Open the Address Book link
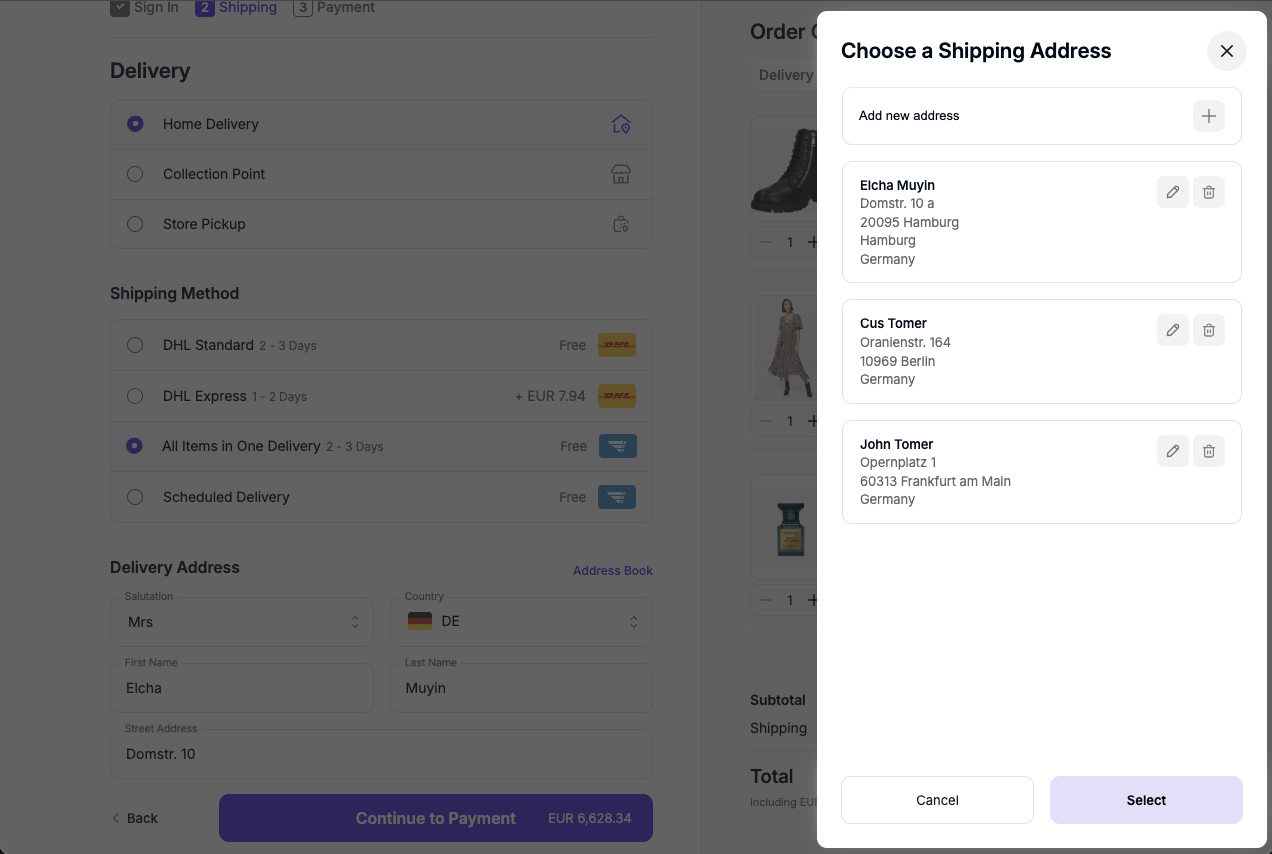Viewport: 1272px width, 854px height. (x=613, y=571)
